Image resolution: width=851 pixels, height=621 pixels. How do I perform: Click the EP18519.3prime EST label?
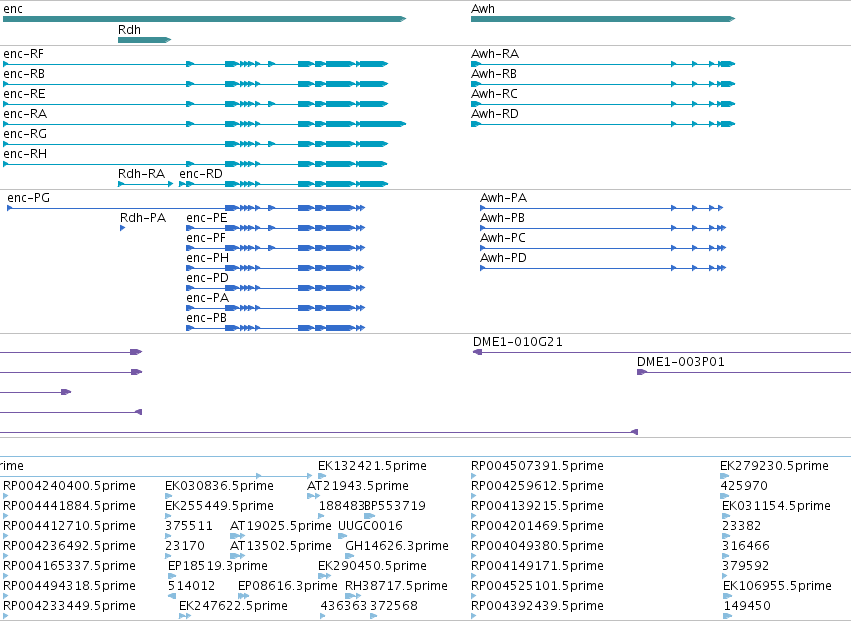tap(218, 566)
